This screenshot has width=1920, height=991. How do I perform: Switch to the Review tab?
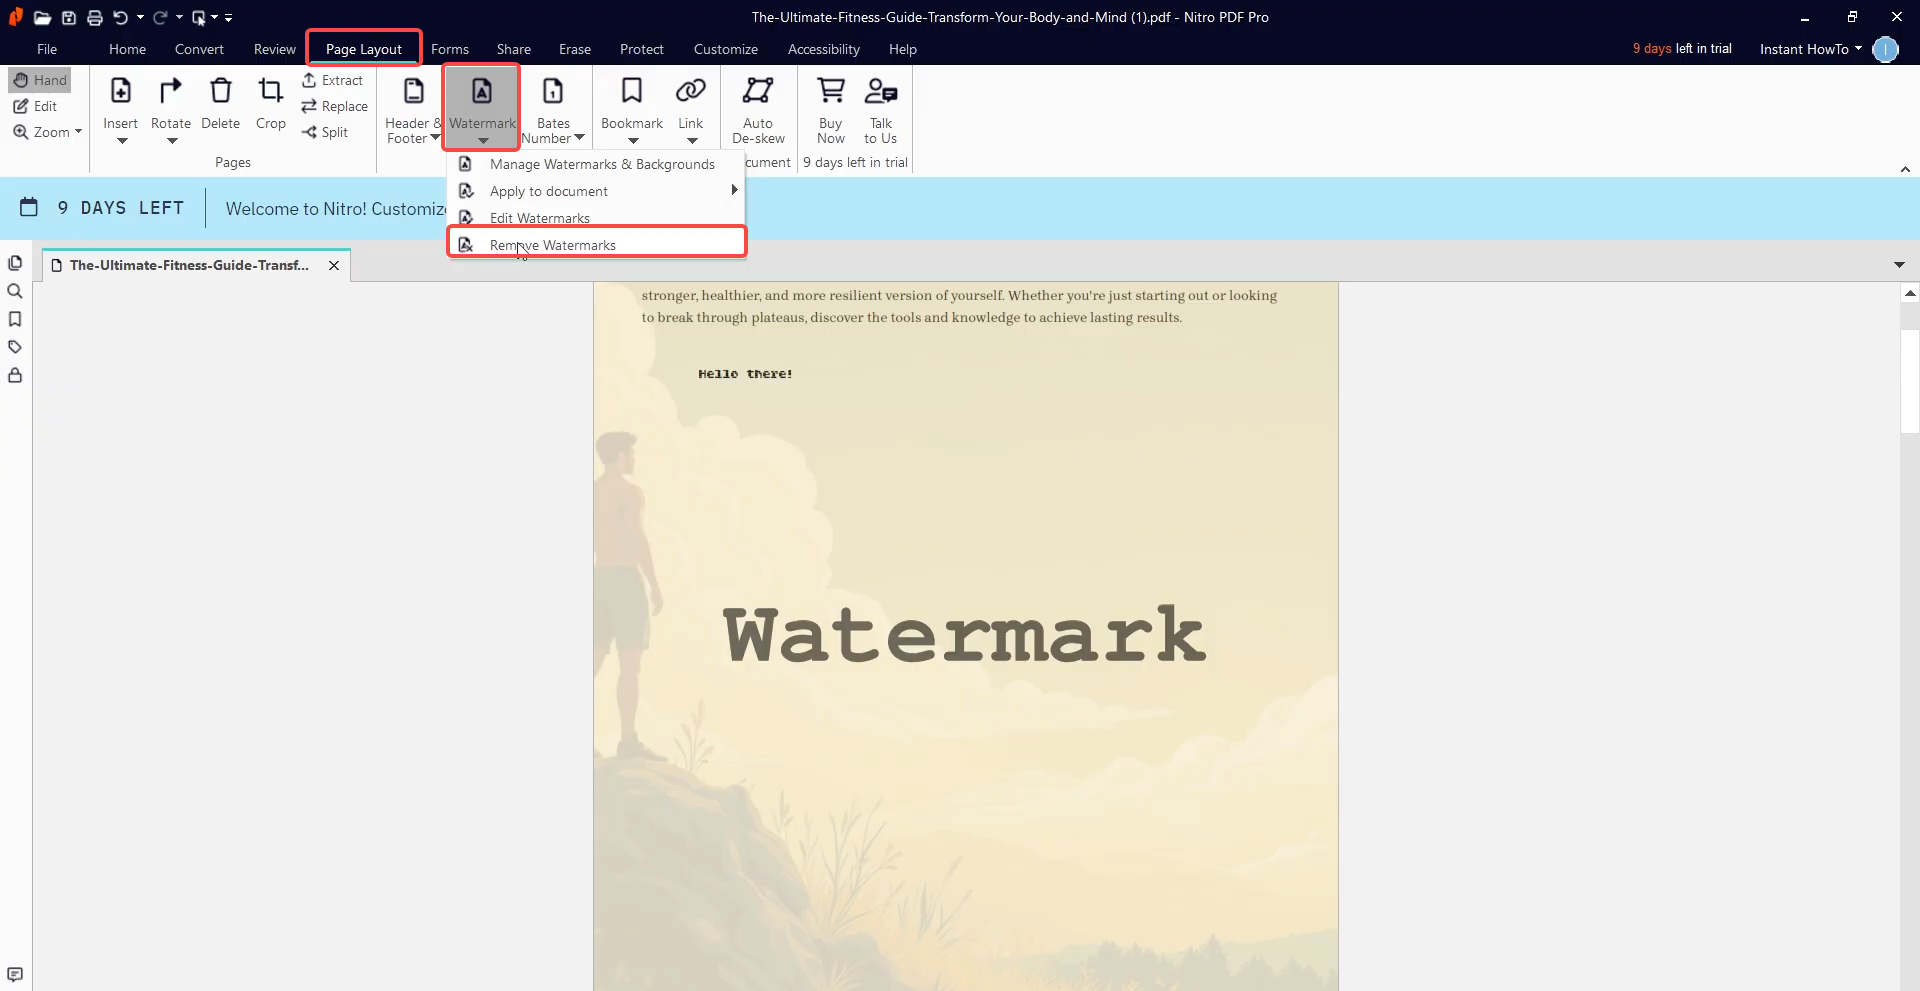(275, 49)
